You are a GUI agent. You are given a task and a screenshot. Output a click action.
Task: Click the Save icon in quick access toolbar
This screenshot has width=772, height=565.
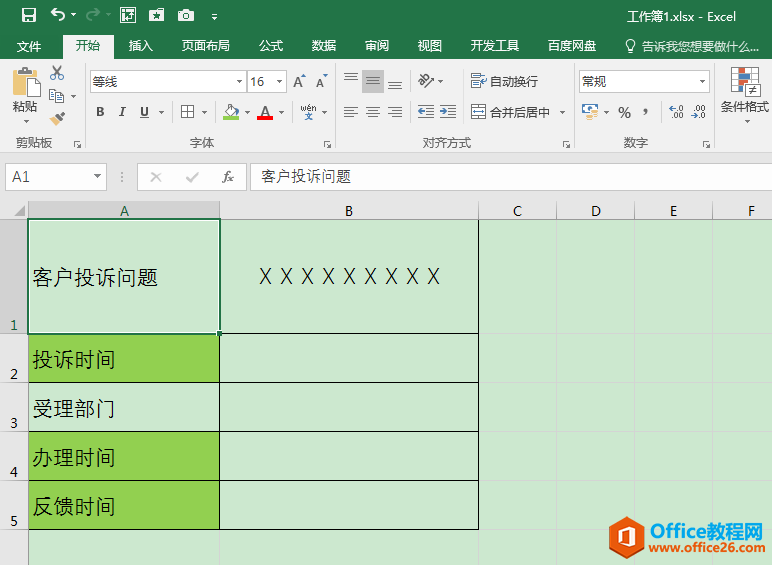[x=29, y=15]
